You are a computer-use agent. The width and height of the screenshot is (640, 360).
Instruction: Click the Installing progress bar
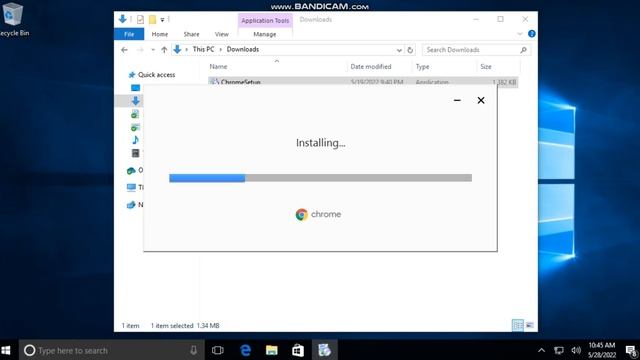pos(320,178)
